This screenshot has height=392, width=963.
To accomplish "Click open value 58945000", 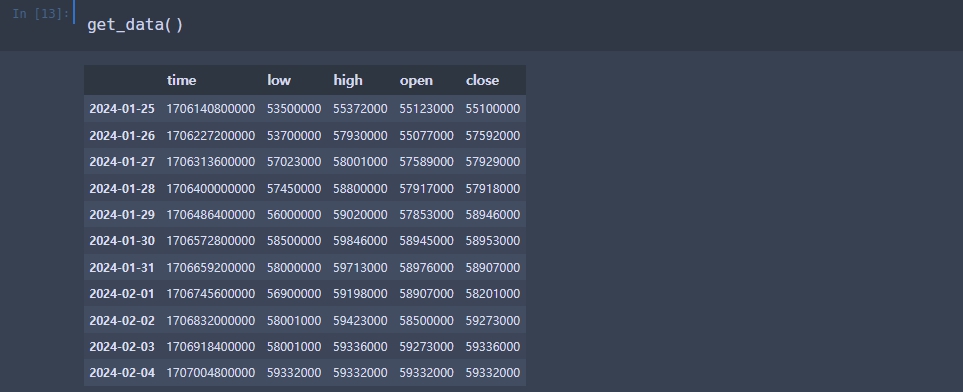I will click(x=426, y=241).
